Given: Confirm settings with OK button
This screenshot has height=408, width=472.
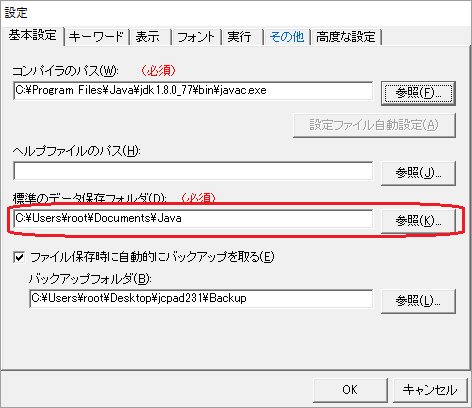Looking at the screenshot, I should [350, 390].
